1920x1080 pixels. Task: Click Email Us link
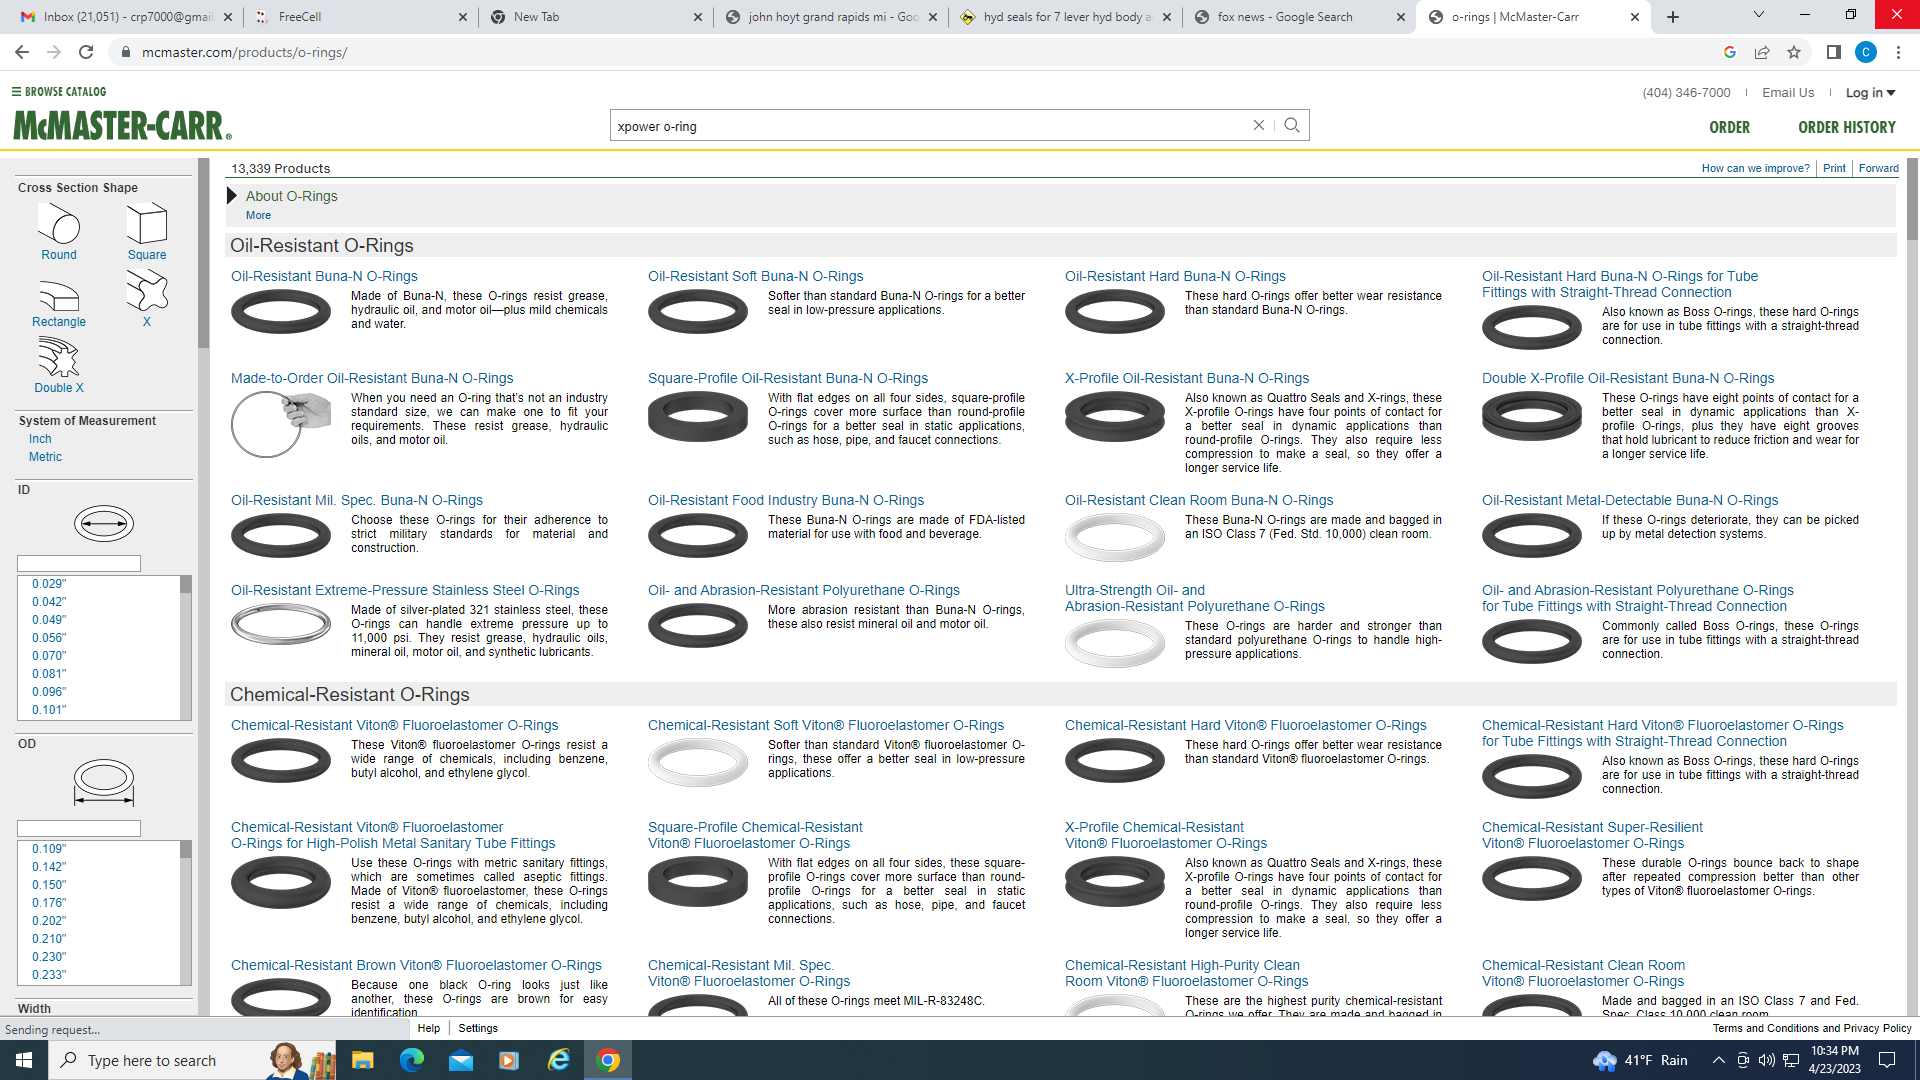1788,93
